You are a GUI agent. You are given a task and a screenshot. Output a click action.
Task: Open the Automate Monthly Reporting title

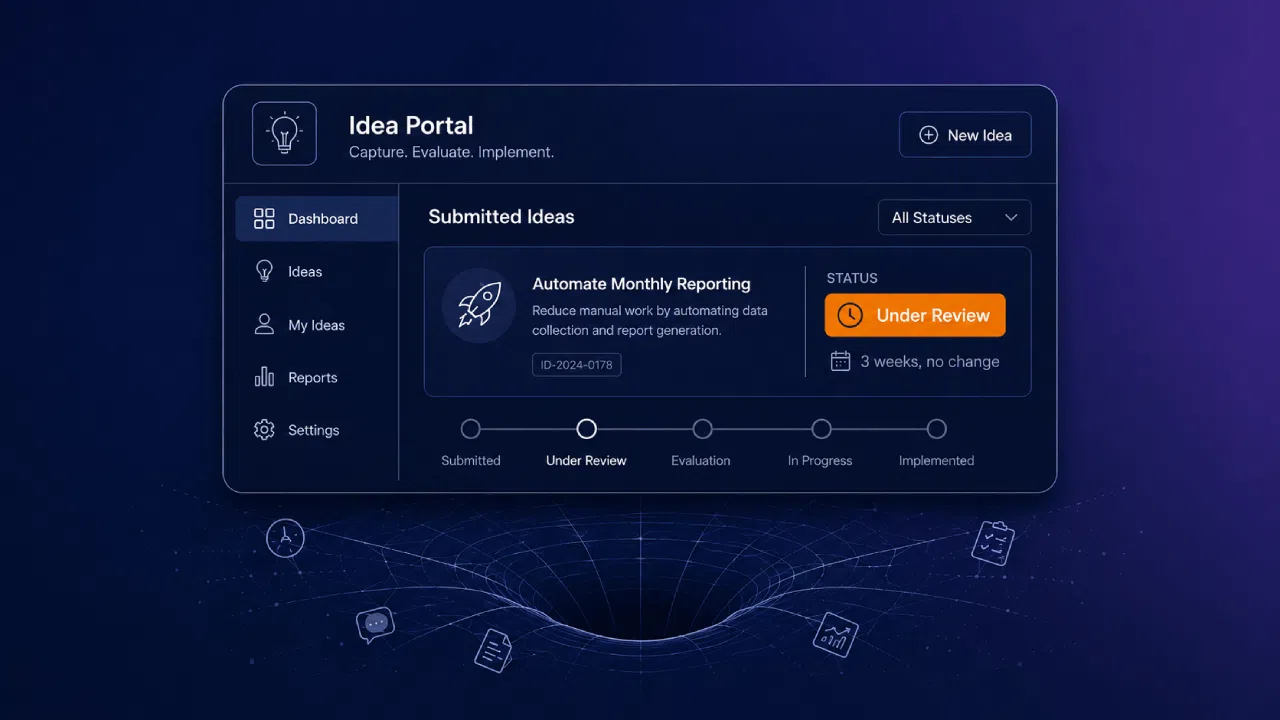(x=641, y=284)
